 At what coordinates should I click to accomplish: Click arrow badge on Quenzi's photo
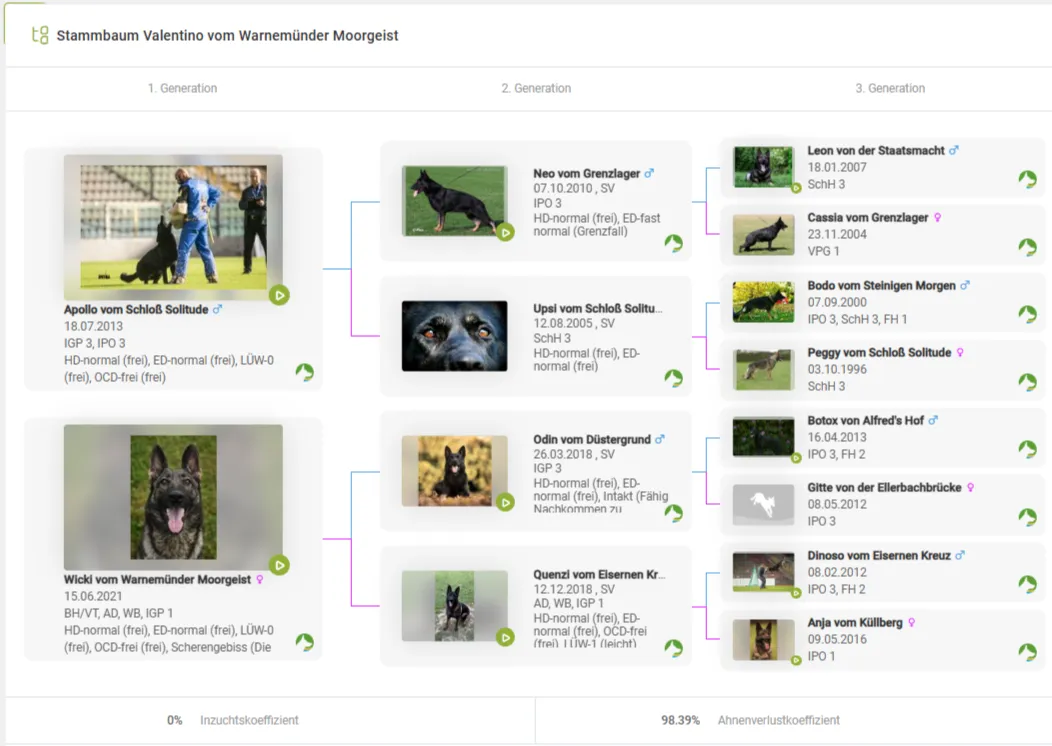coord(505,637)
